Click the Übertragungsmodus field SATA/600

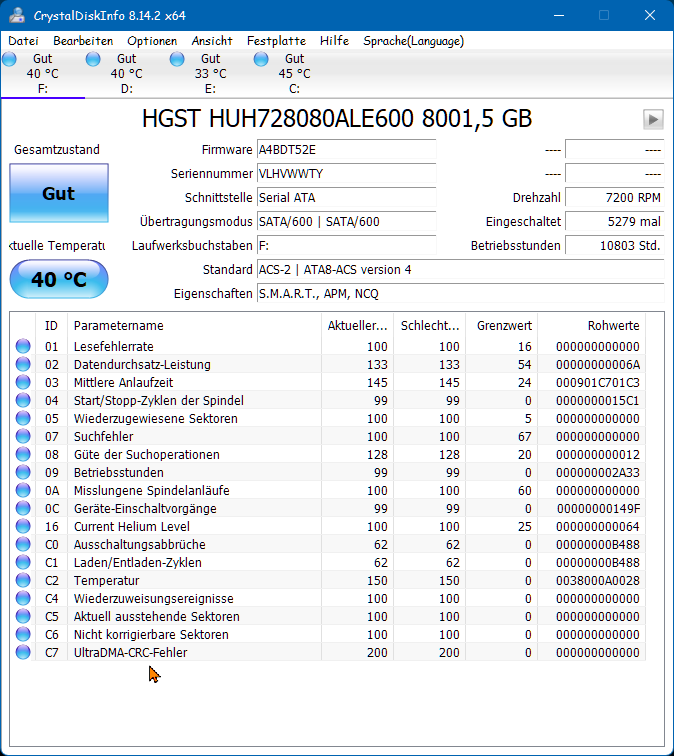[x=346, y=221]
